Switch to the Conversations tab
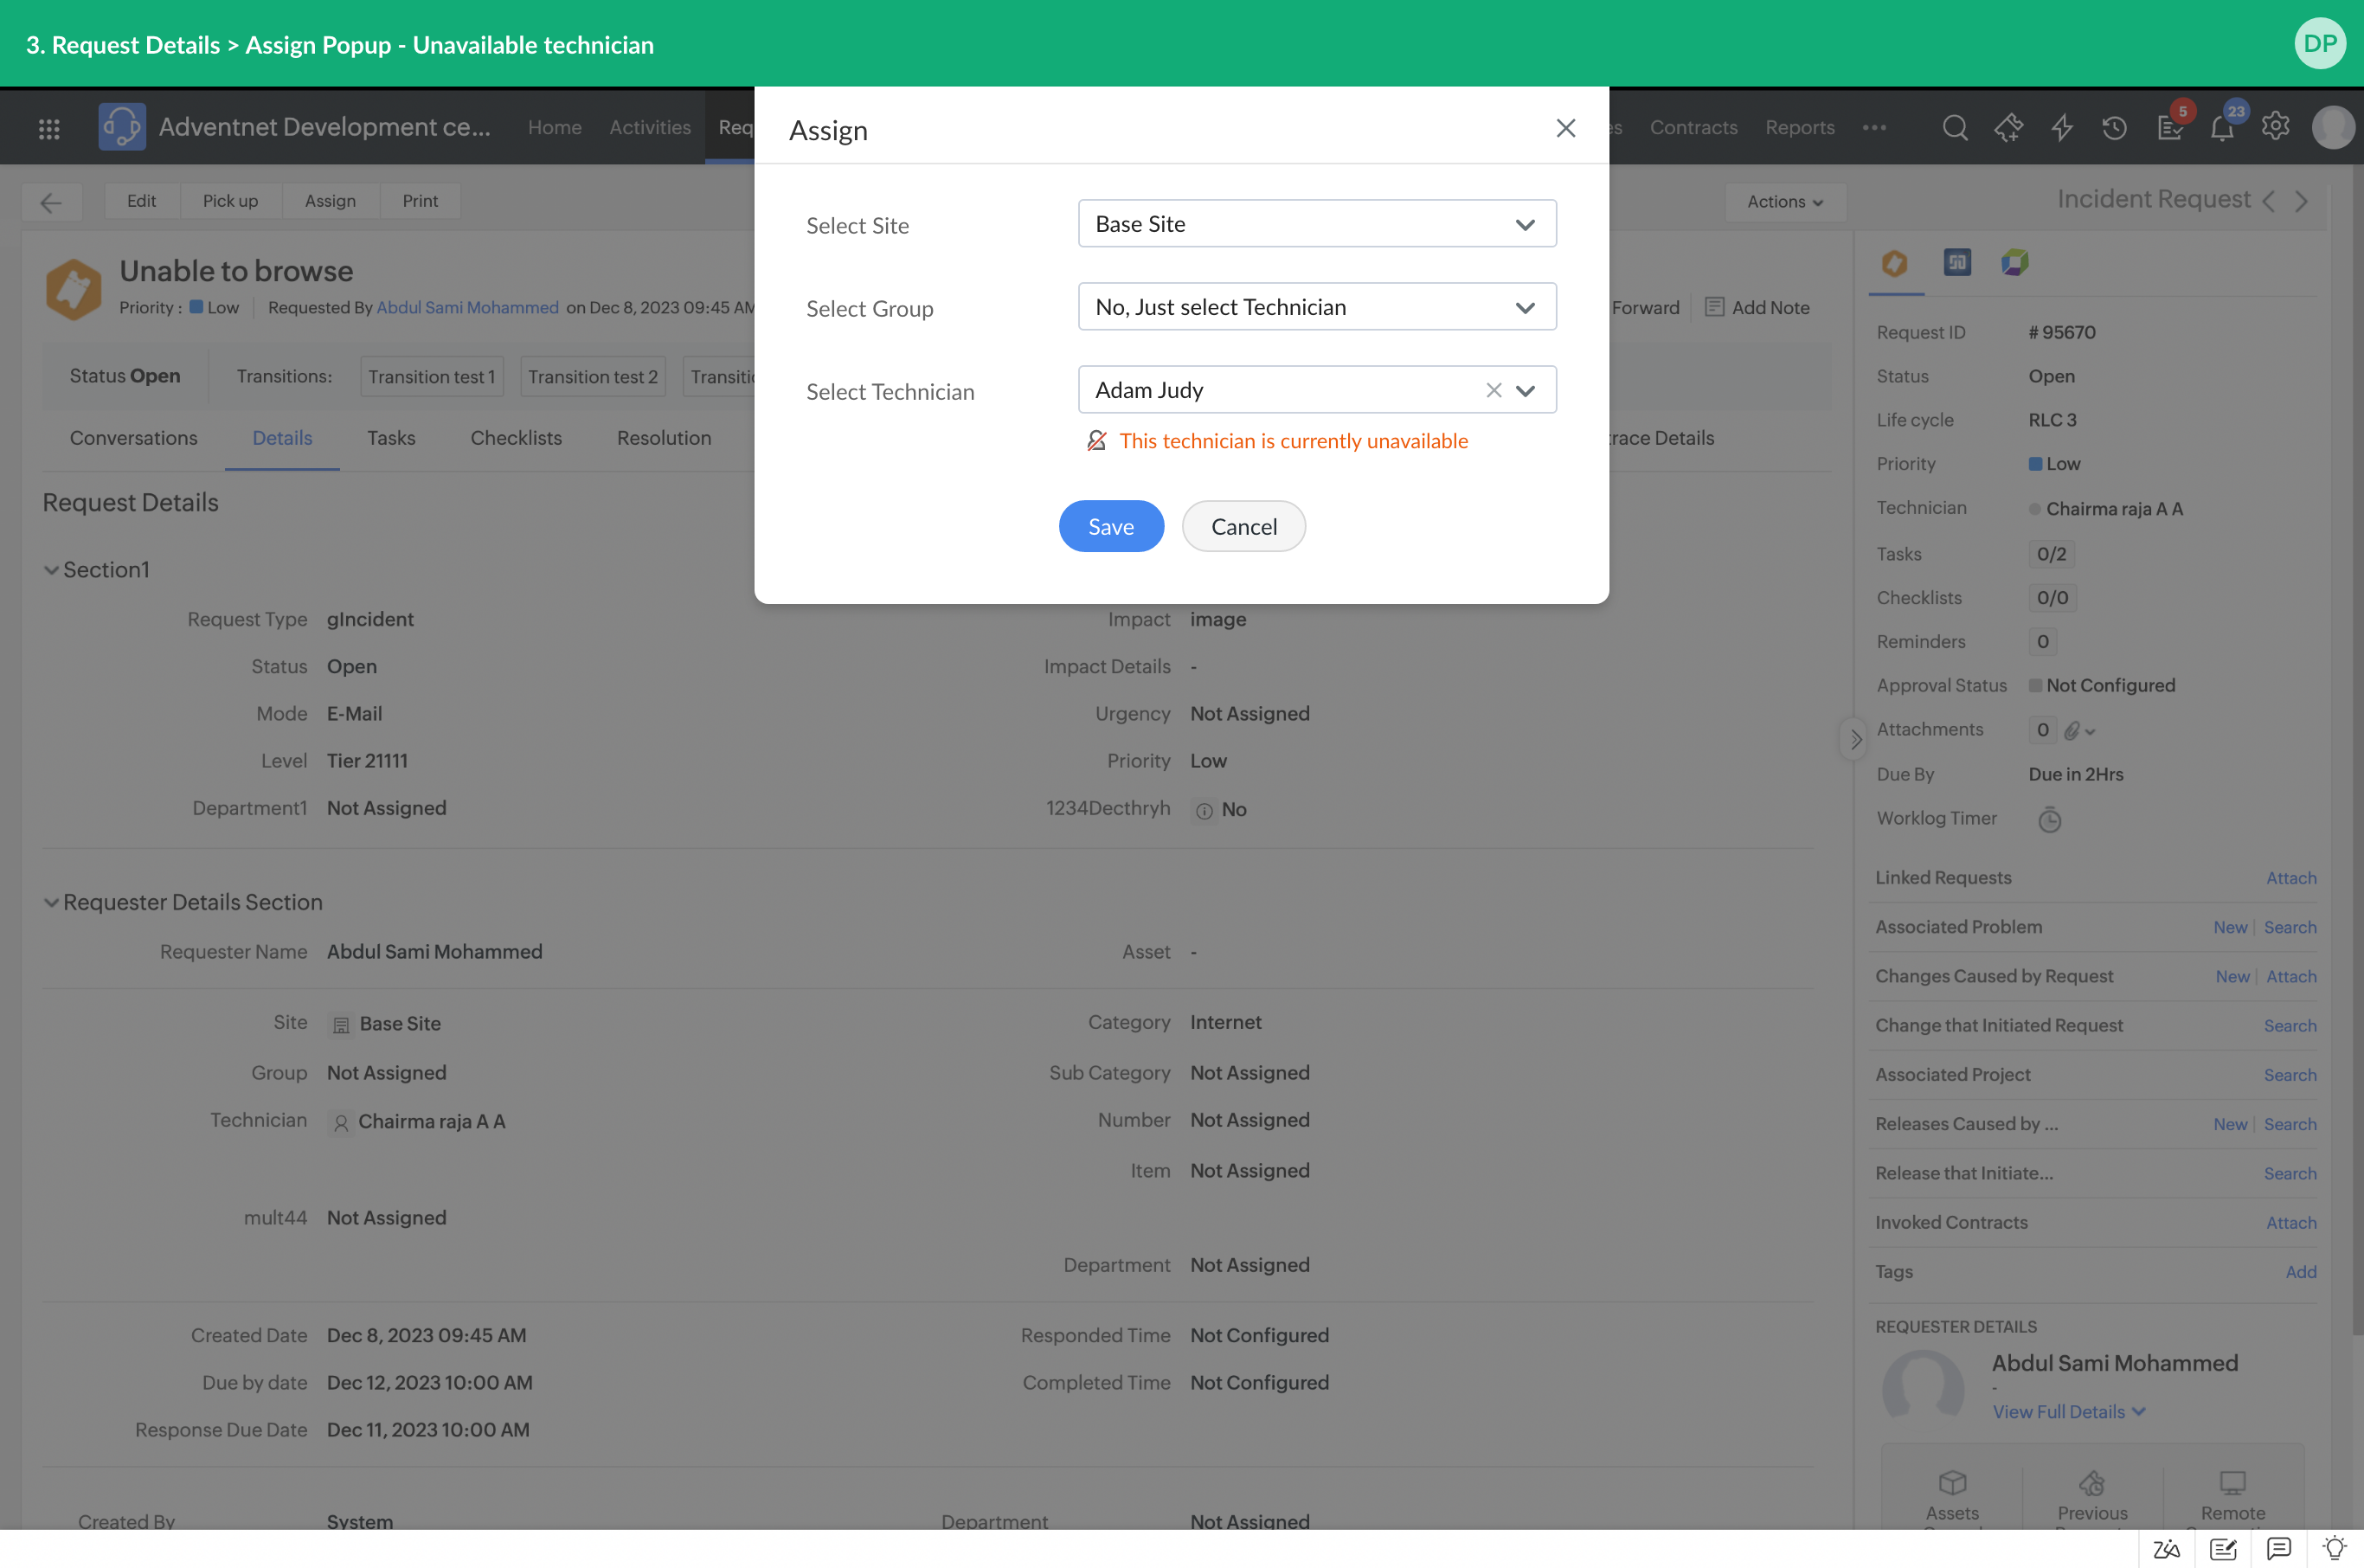The width and height of the screenshot is (2364, 1568). pos(133,438)
